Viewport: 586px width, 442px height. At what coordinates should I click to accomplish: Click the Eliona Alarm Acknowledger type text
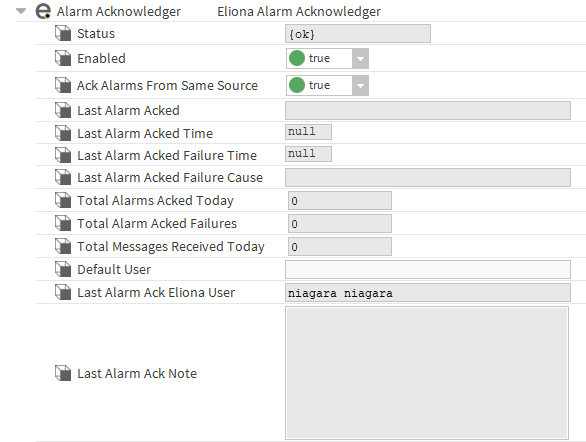[299, 12]
